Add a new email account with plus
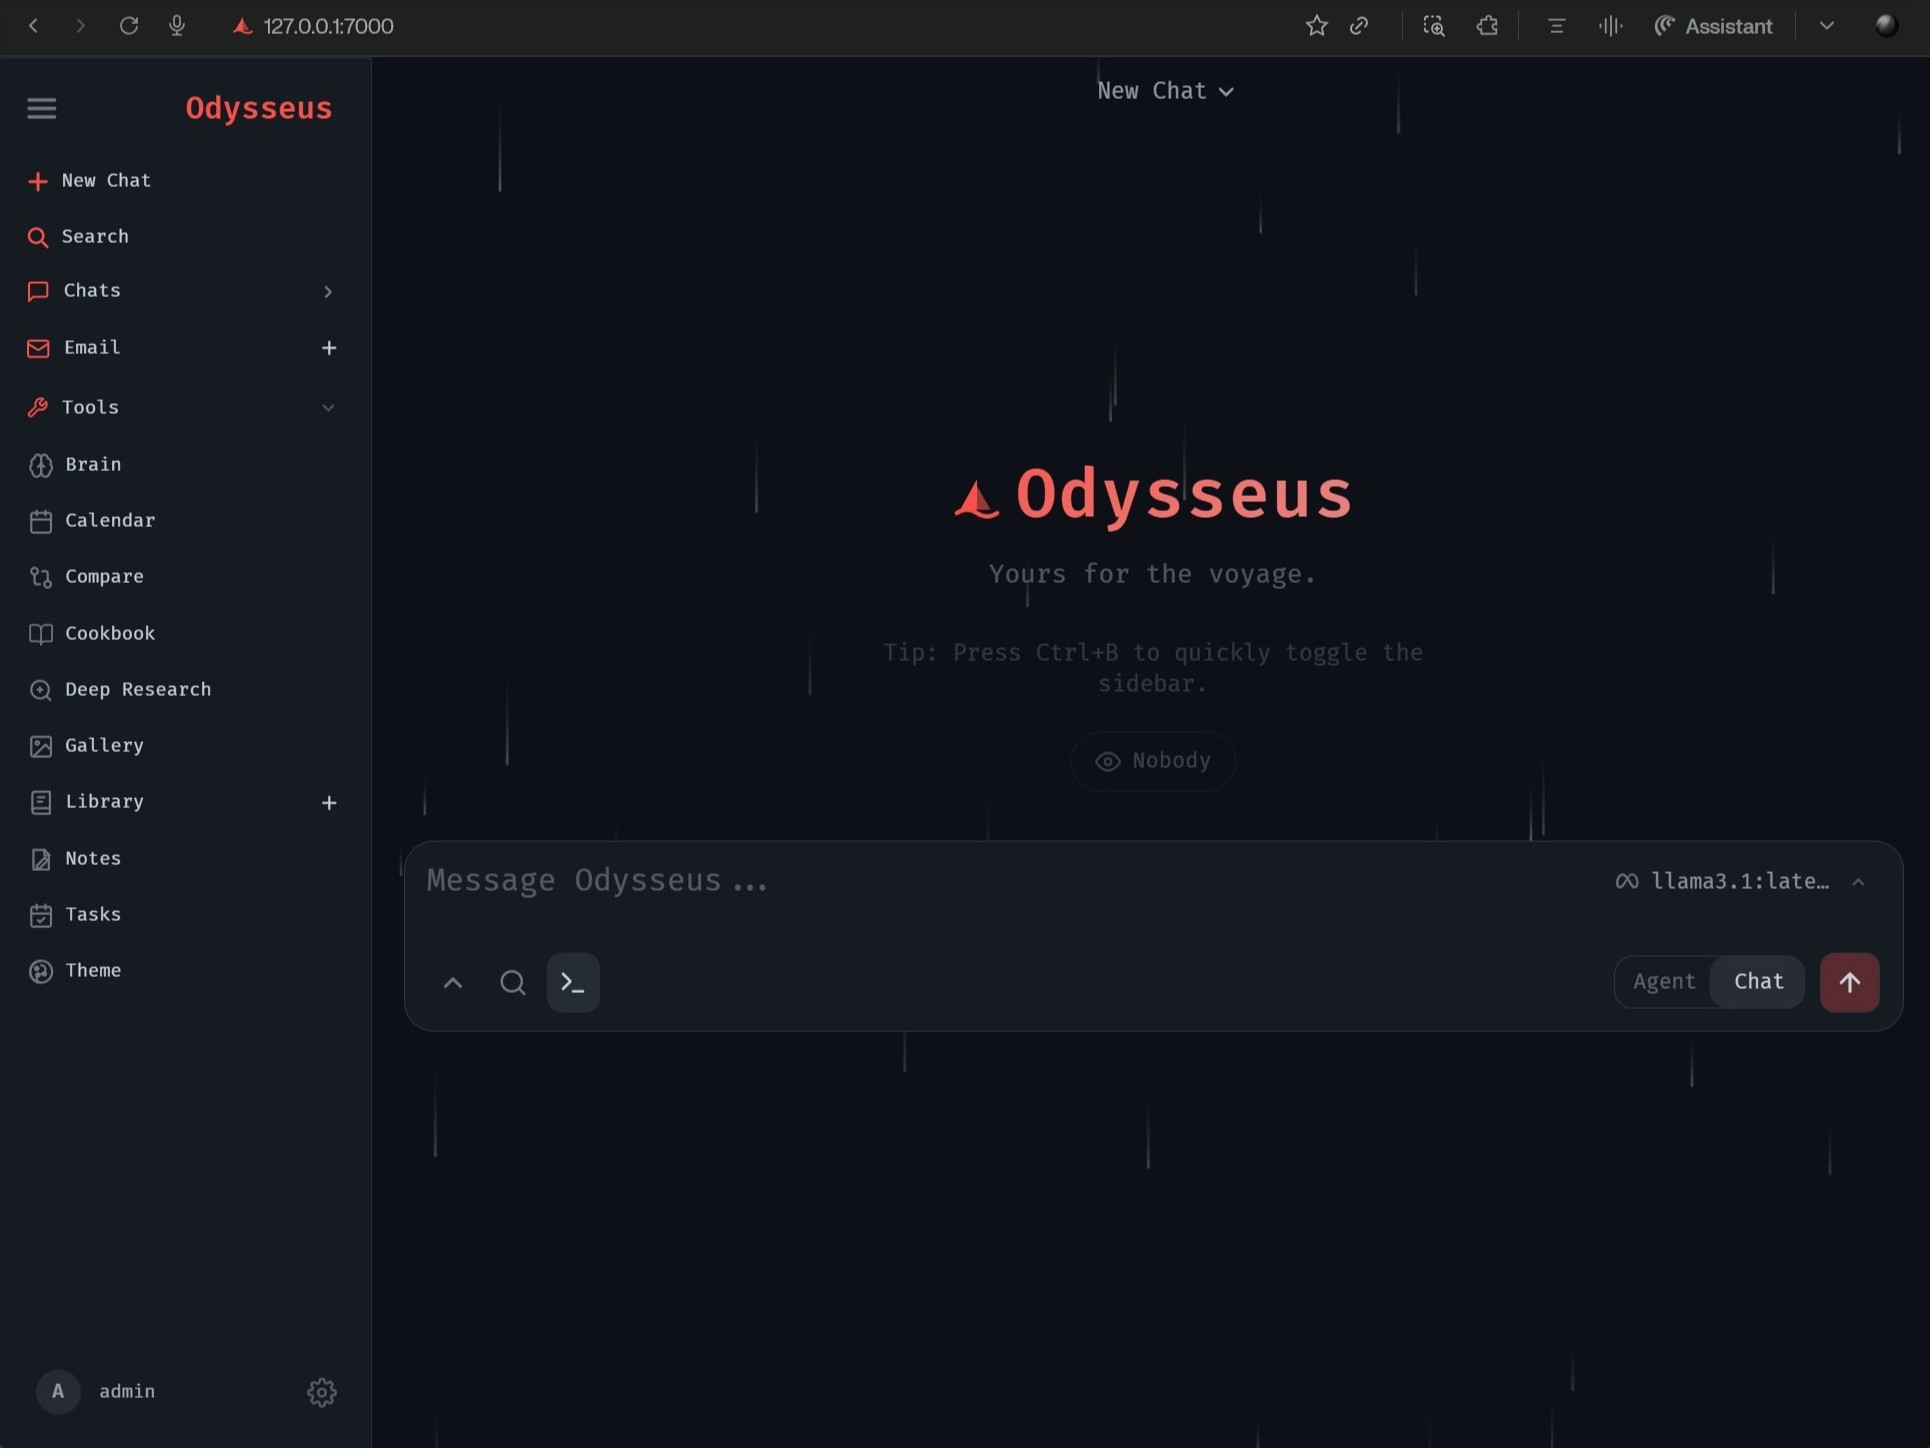Screen dimensions: 1930x1448 329,348
